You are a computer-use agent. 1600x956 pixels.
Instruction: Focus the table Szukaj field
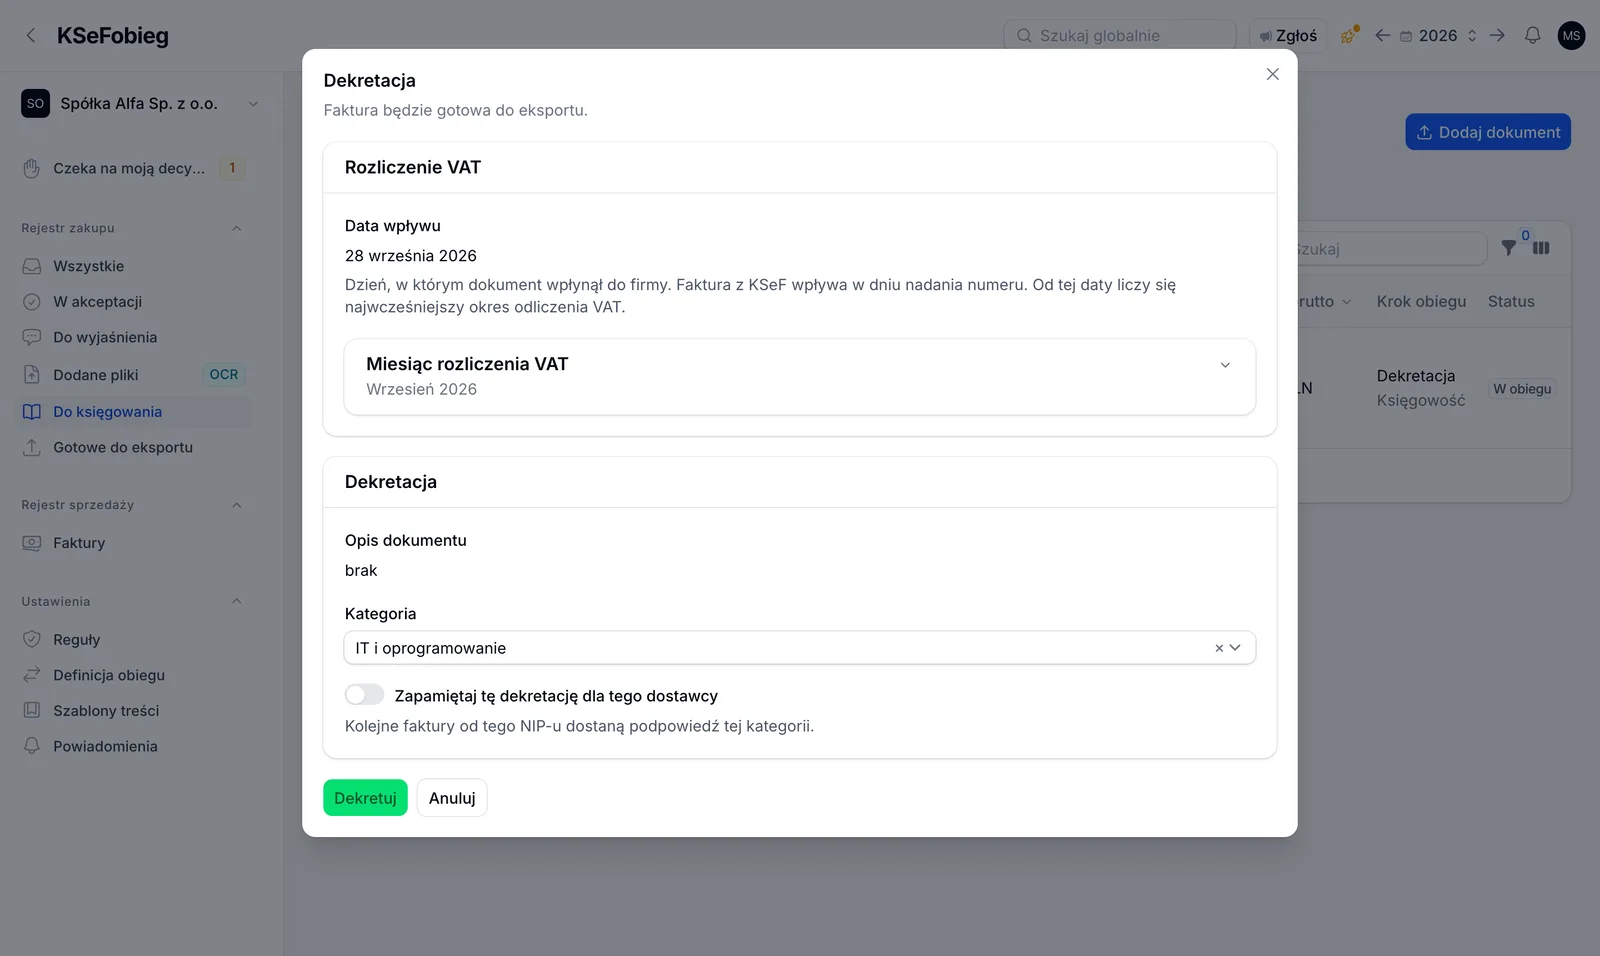pos(1391,249)
